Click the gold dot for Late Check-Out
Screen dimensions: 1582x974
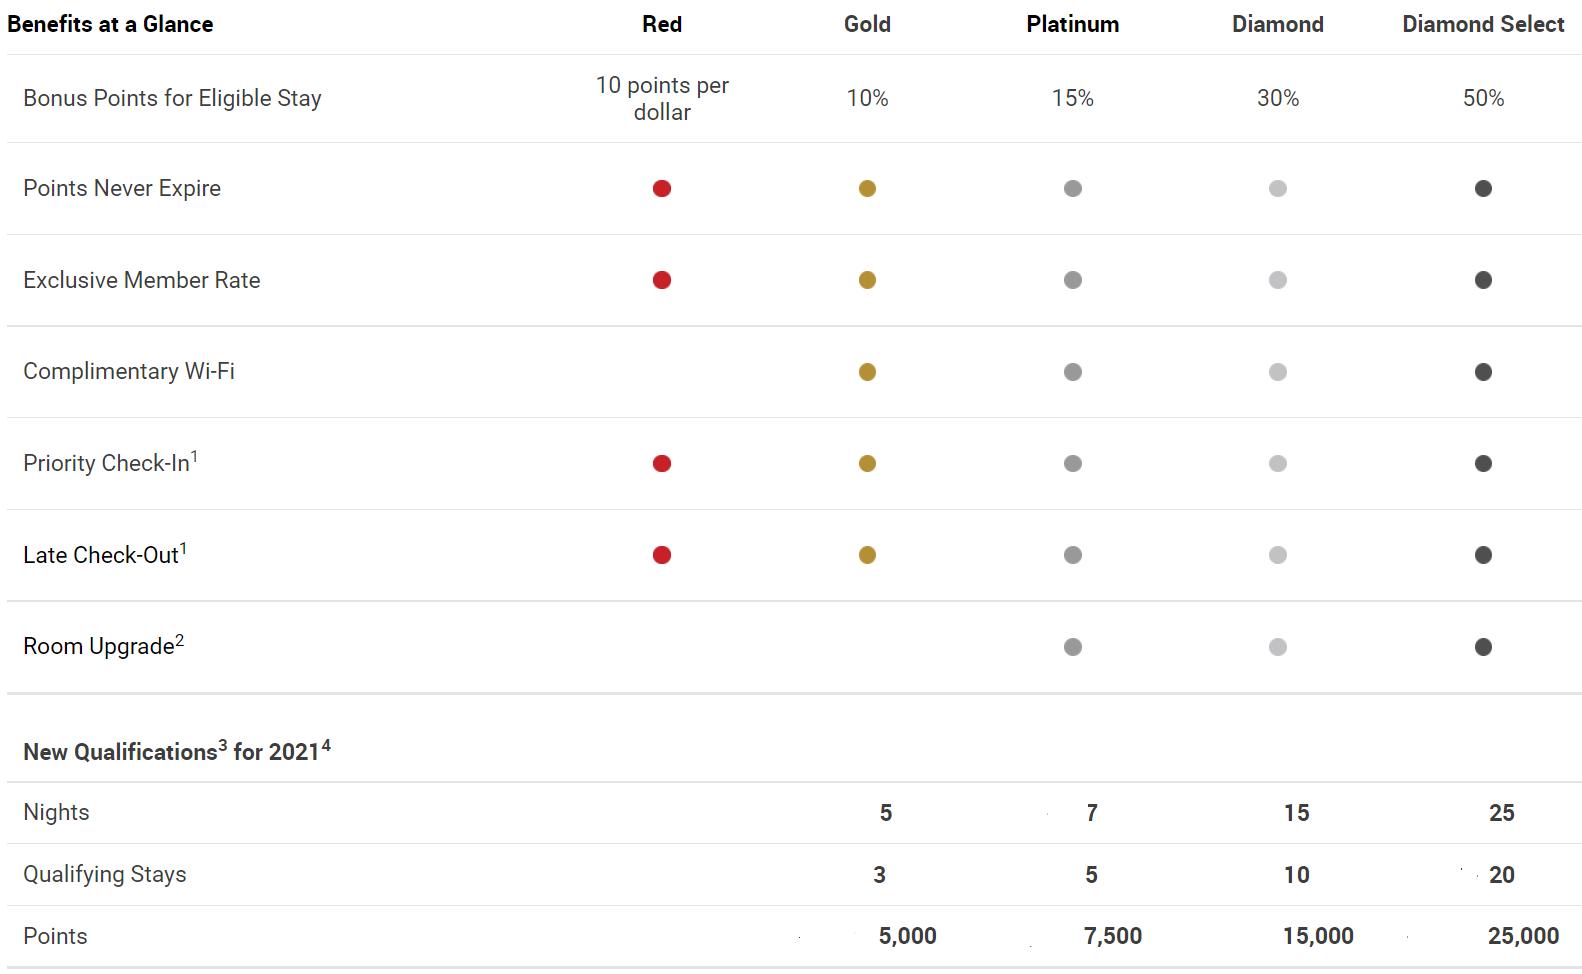pyautogui.click(x=867, y=555)
